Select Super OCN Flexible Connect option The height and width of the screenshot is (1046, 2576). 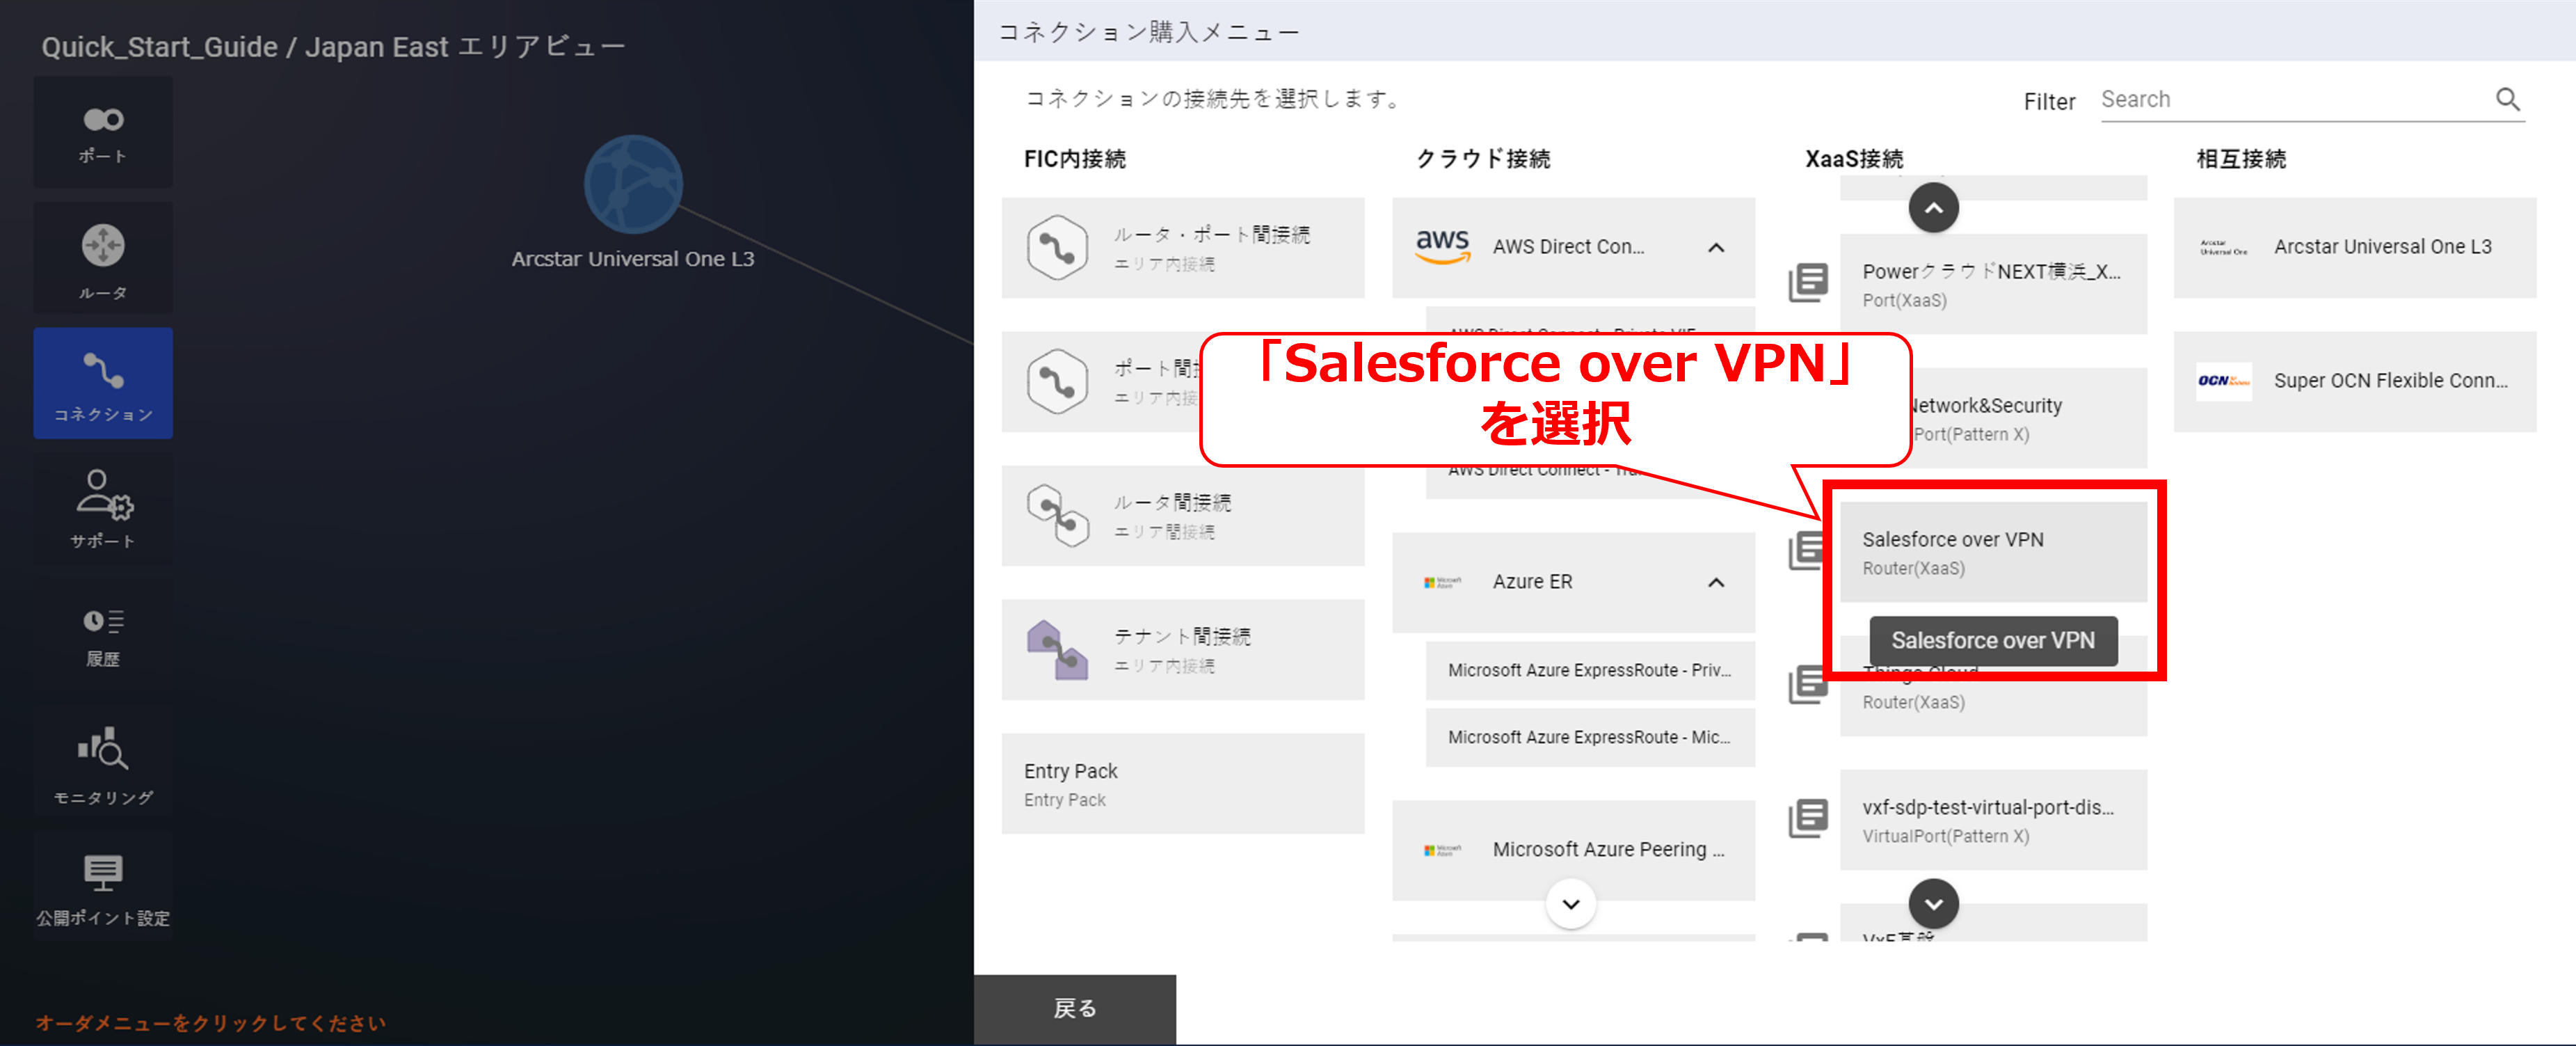(x=2355, y=381)
